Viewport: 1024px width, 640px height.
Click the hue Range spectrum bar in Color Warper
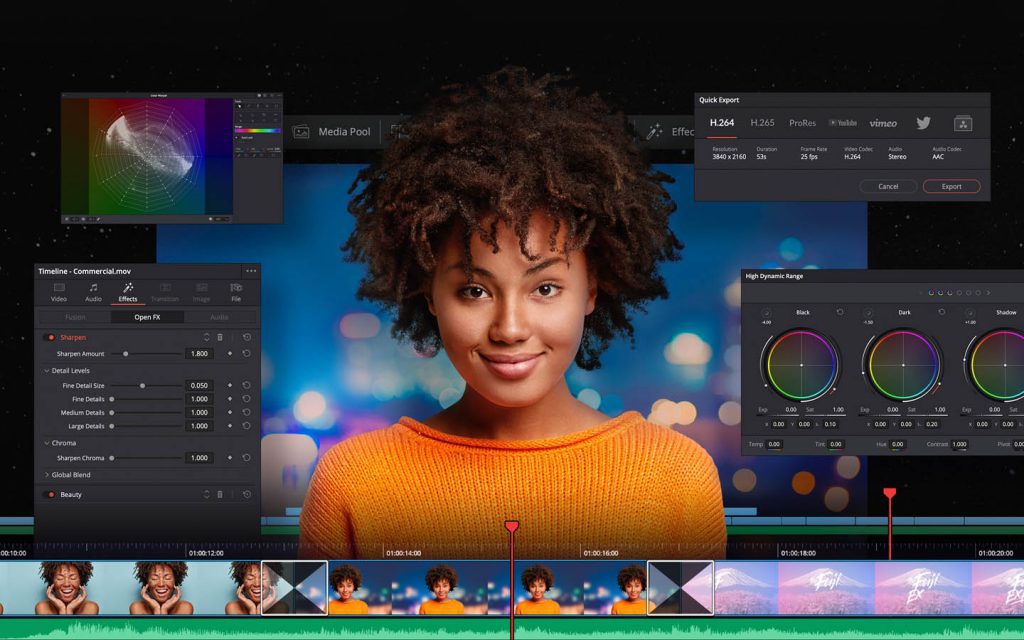pos(258,131)
